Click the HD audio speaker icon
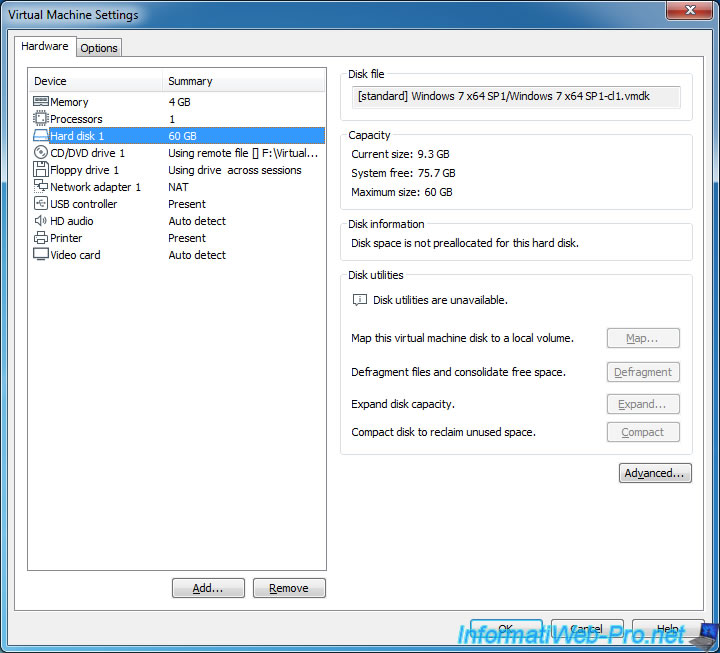The width and height of the screenshot is (720, 653). click(41, 221)
